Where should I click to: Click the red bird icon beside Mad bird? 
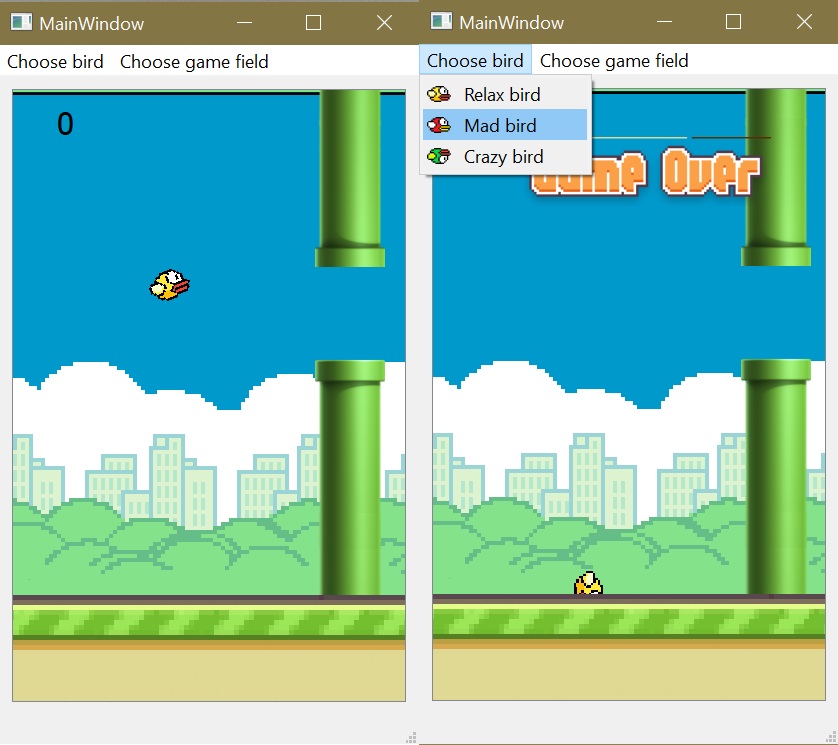point(438,126)
